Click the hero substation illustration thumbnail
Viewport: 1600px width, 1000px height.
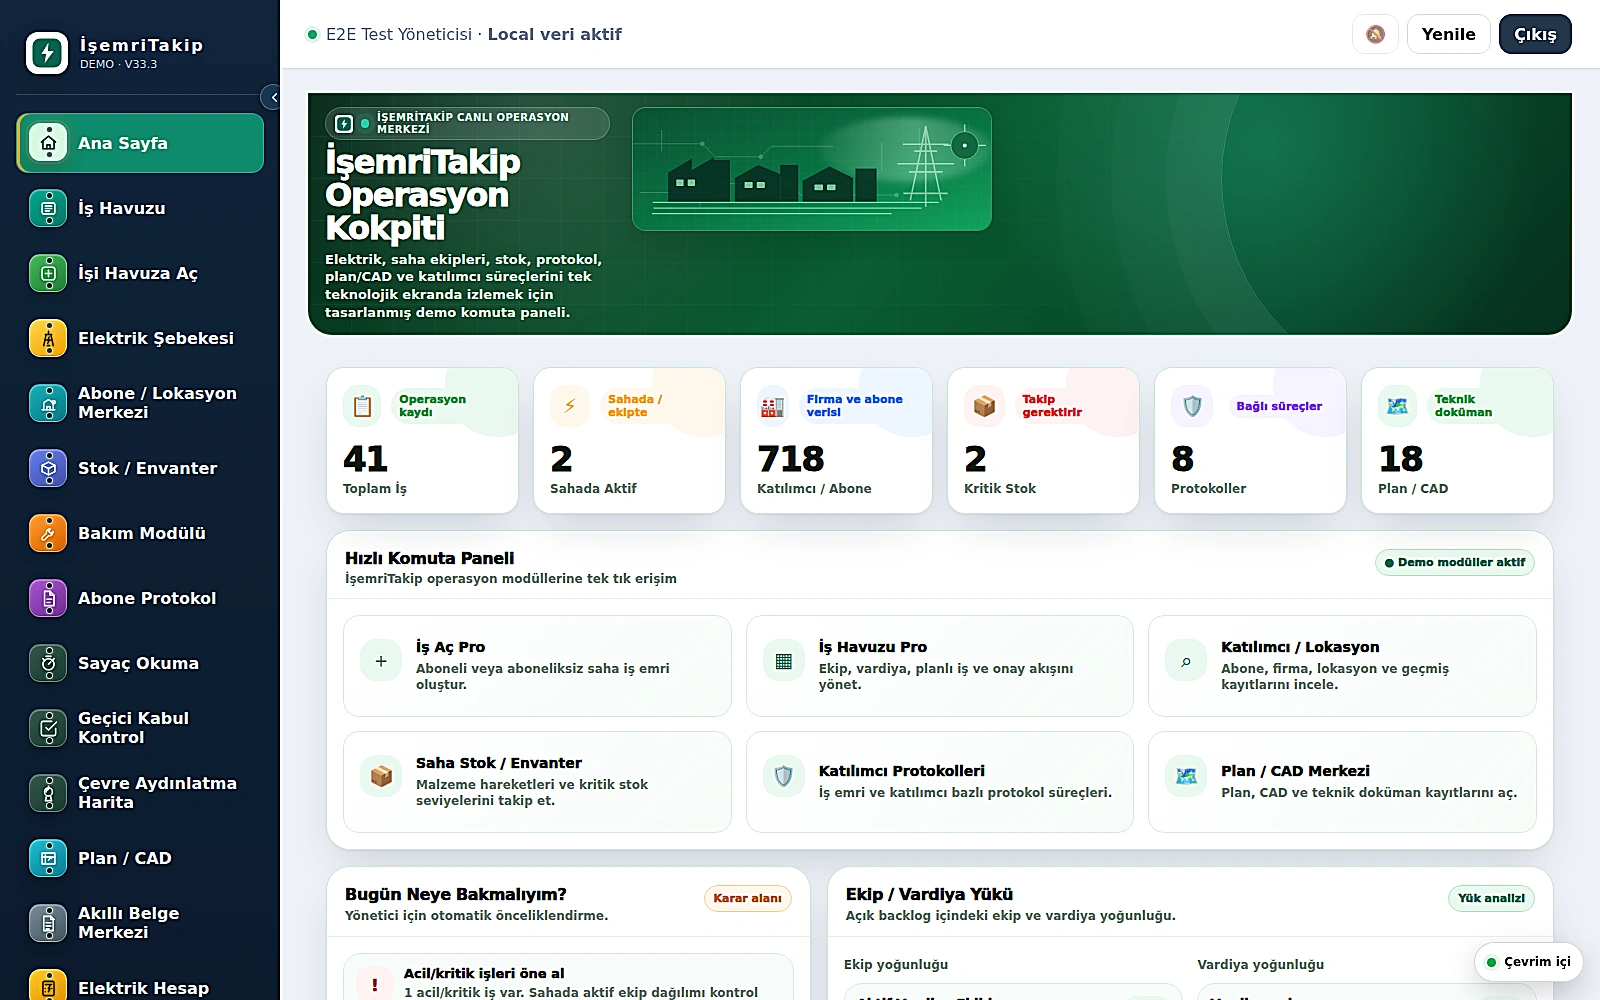click(x=812, y=169)
